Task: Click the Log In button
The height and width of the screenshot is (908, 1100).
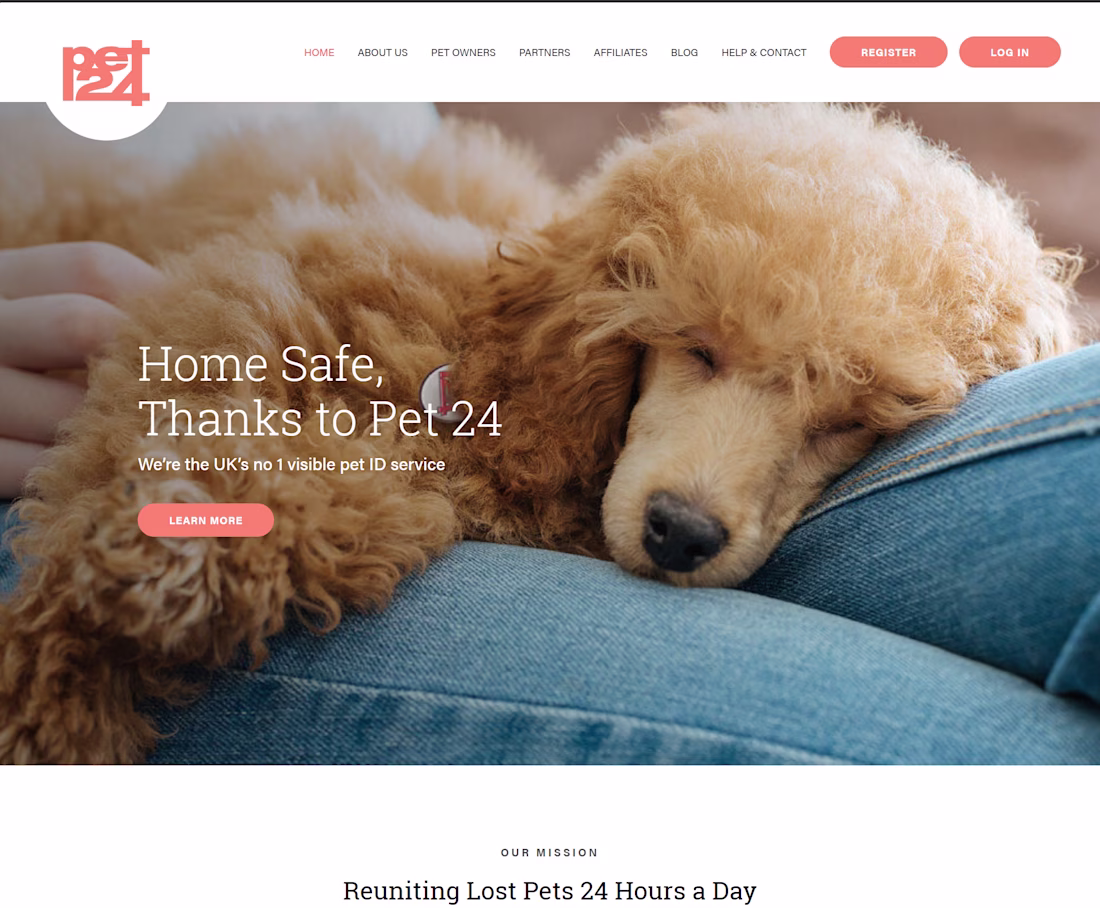Action: pos(1010,52)
